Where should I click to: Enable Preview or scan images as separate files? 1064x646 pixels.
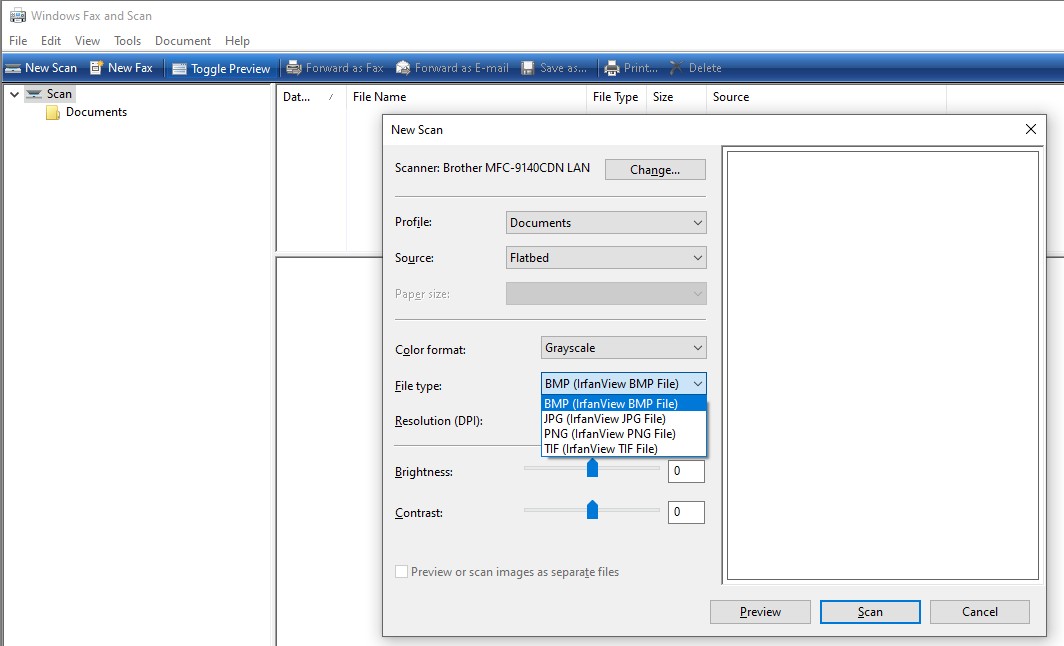pyautogui.click(x=402, y=572)
